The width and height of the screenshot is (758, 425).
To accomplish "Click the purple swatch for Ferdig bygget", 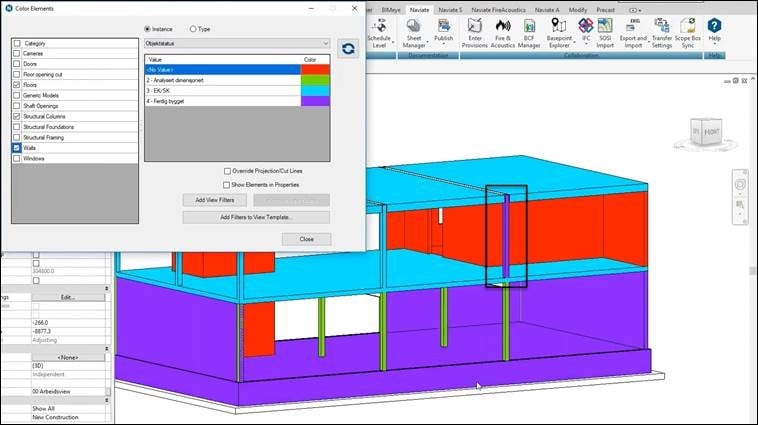I will pyautogui.click(x=315, y=101).
